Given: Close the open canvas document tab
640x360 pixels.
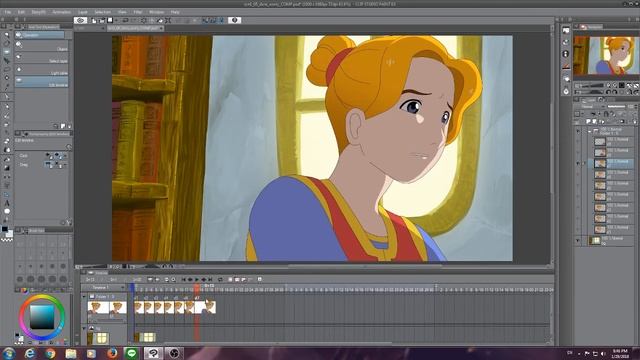Looking at the screenshot, I should pyautogui.click(x=161, y=28).
